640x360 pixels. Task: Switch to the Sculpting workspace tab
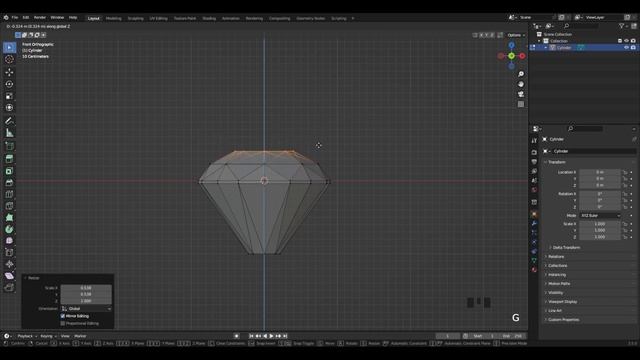[136, 18]
